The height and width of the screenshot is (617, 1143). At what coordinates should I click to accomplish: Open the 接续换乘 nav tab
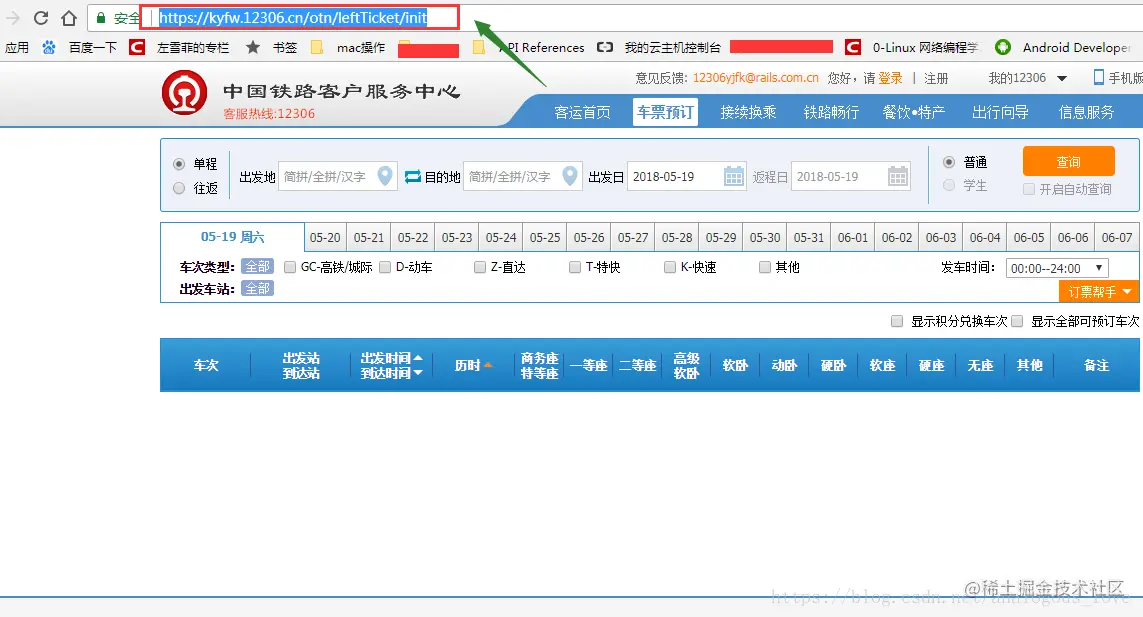(x=748, y=112)
